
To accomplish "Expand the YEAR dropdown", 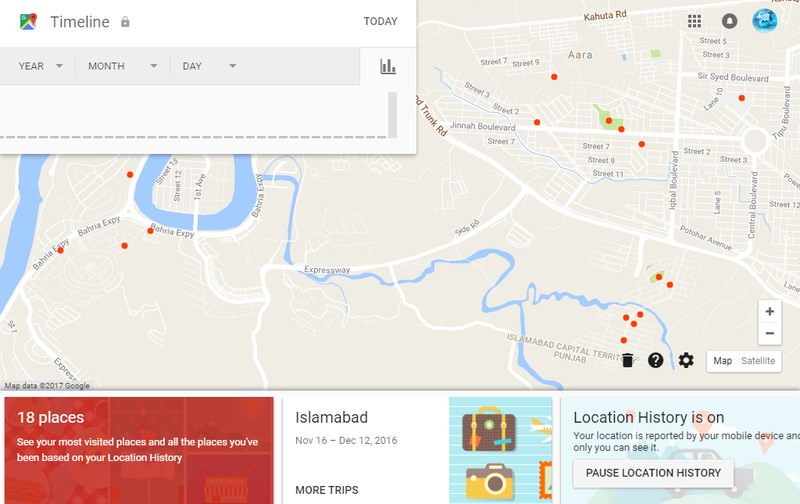I will (41, 66).
